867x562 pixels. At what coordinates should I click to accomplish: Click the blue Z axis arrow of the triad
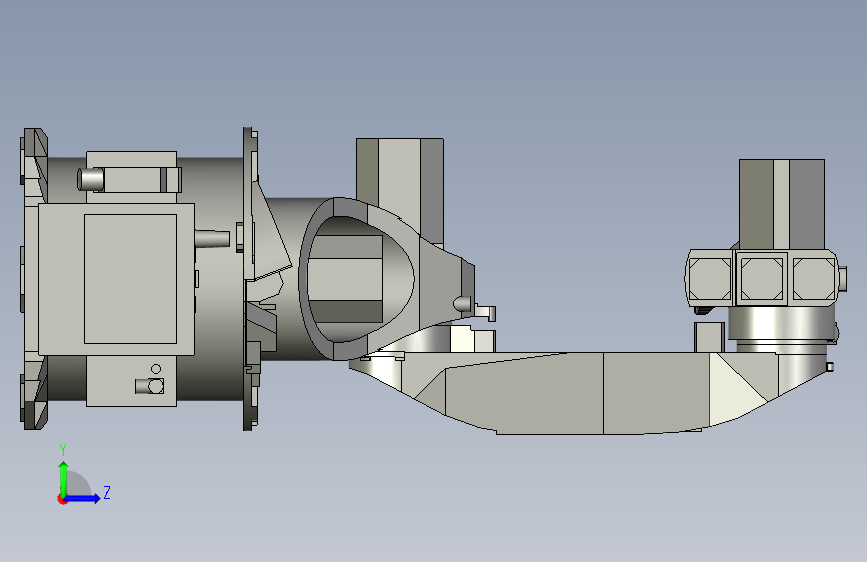pyautogui.click(x=83, y=498)
